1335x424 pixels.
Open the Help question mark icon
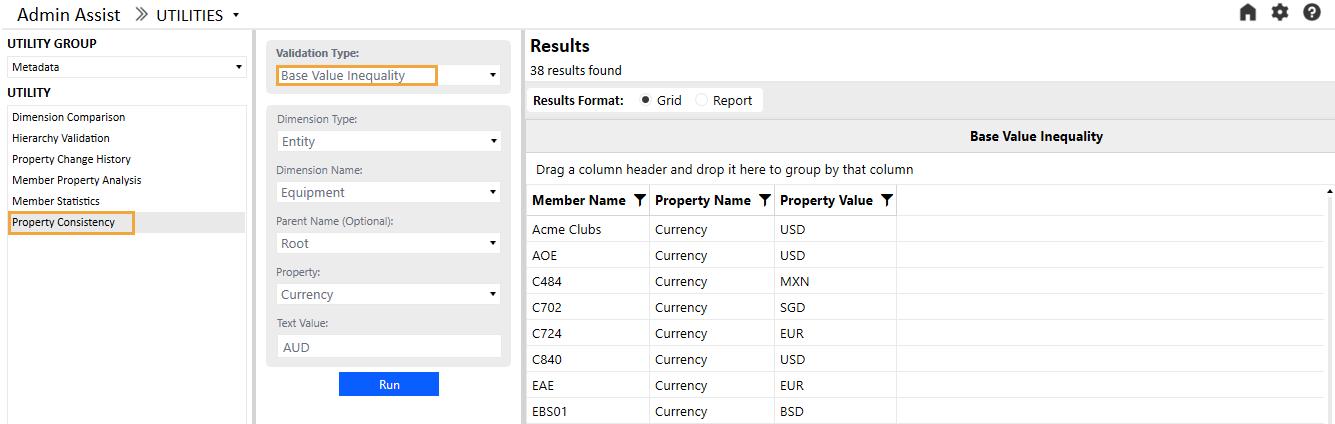click(x=1312, y=13)
